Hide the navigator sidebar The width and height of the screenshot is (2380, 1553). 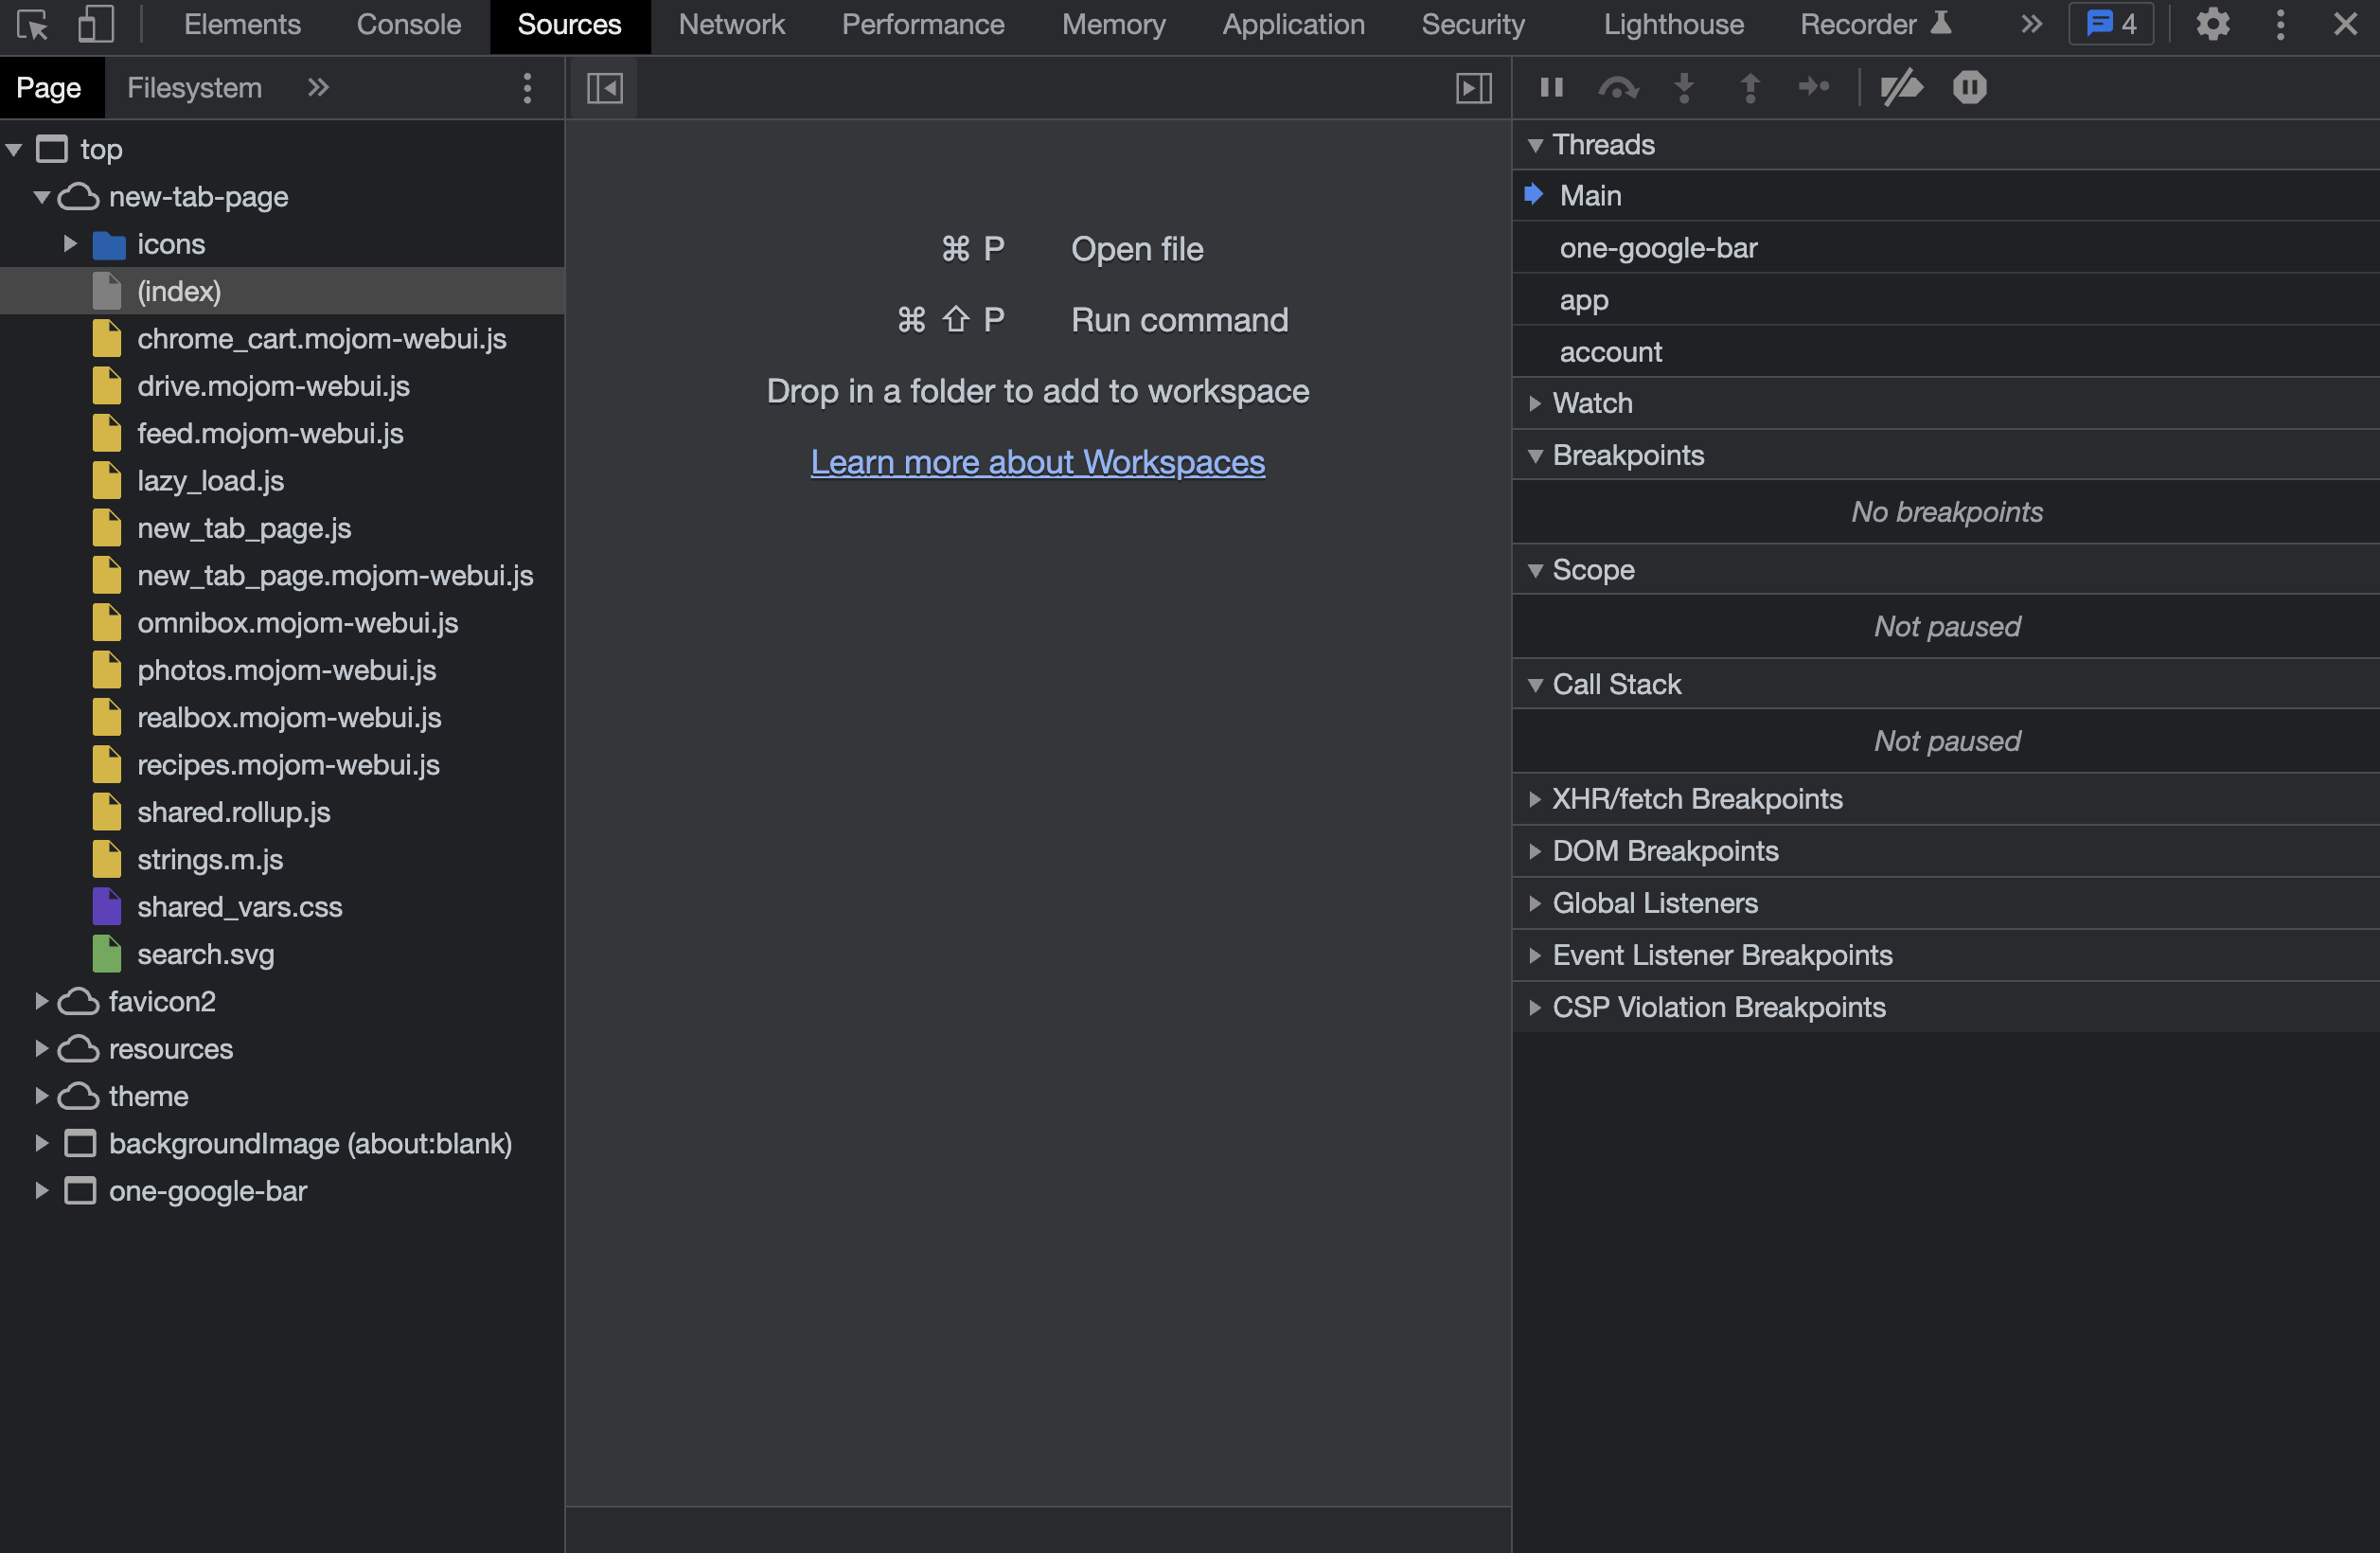[x=604, y=88]
